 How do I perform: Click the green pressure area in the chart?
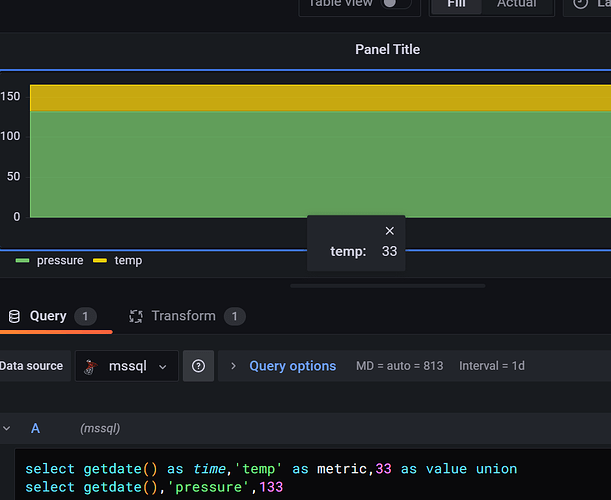point(320,164)
